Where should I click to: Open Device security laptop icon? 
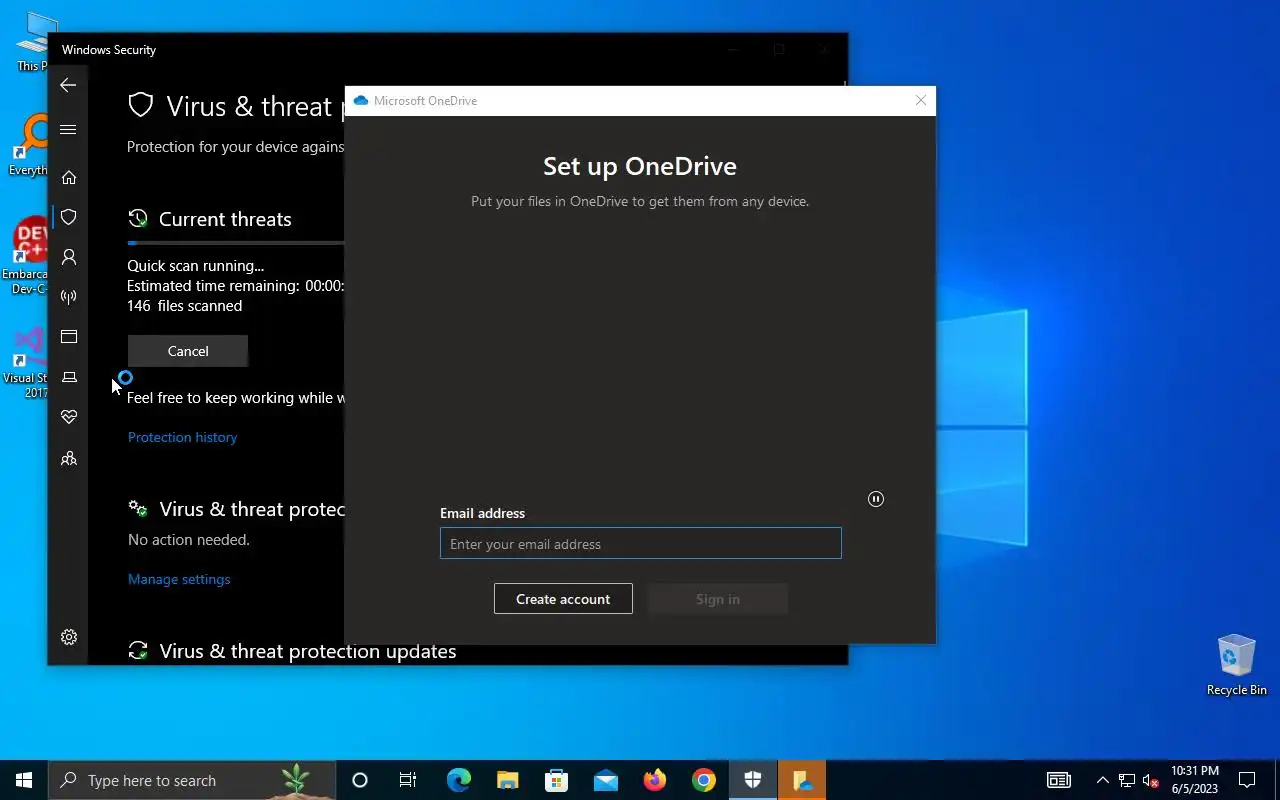pyautogui.click(x=69, y=377)
